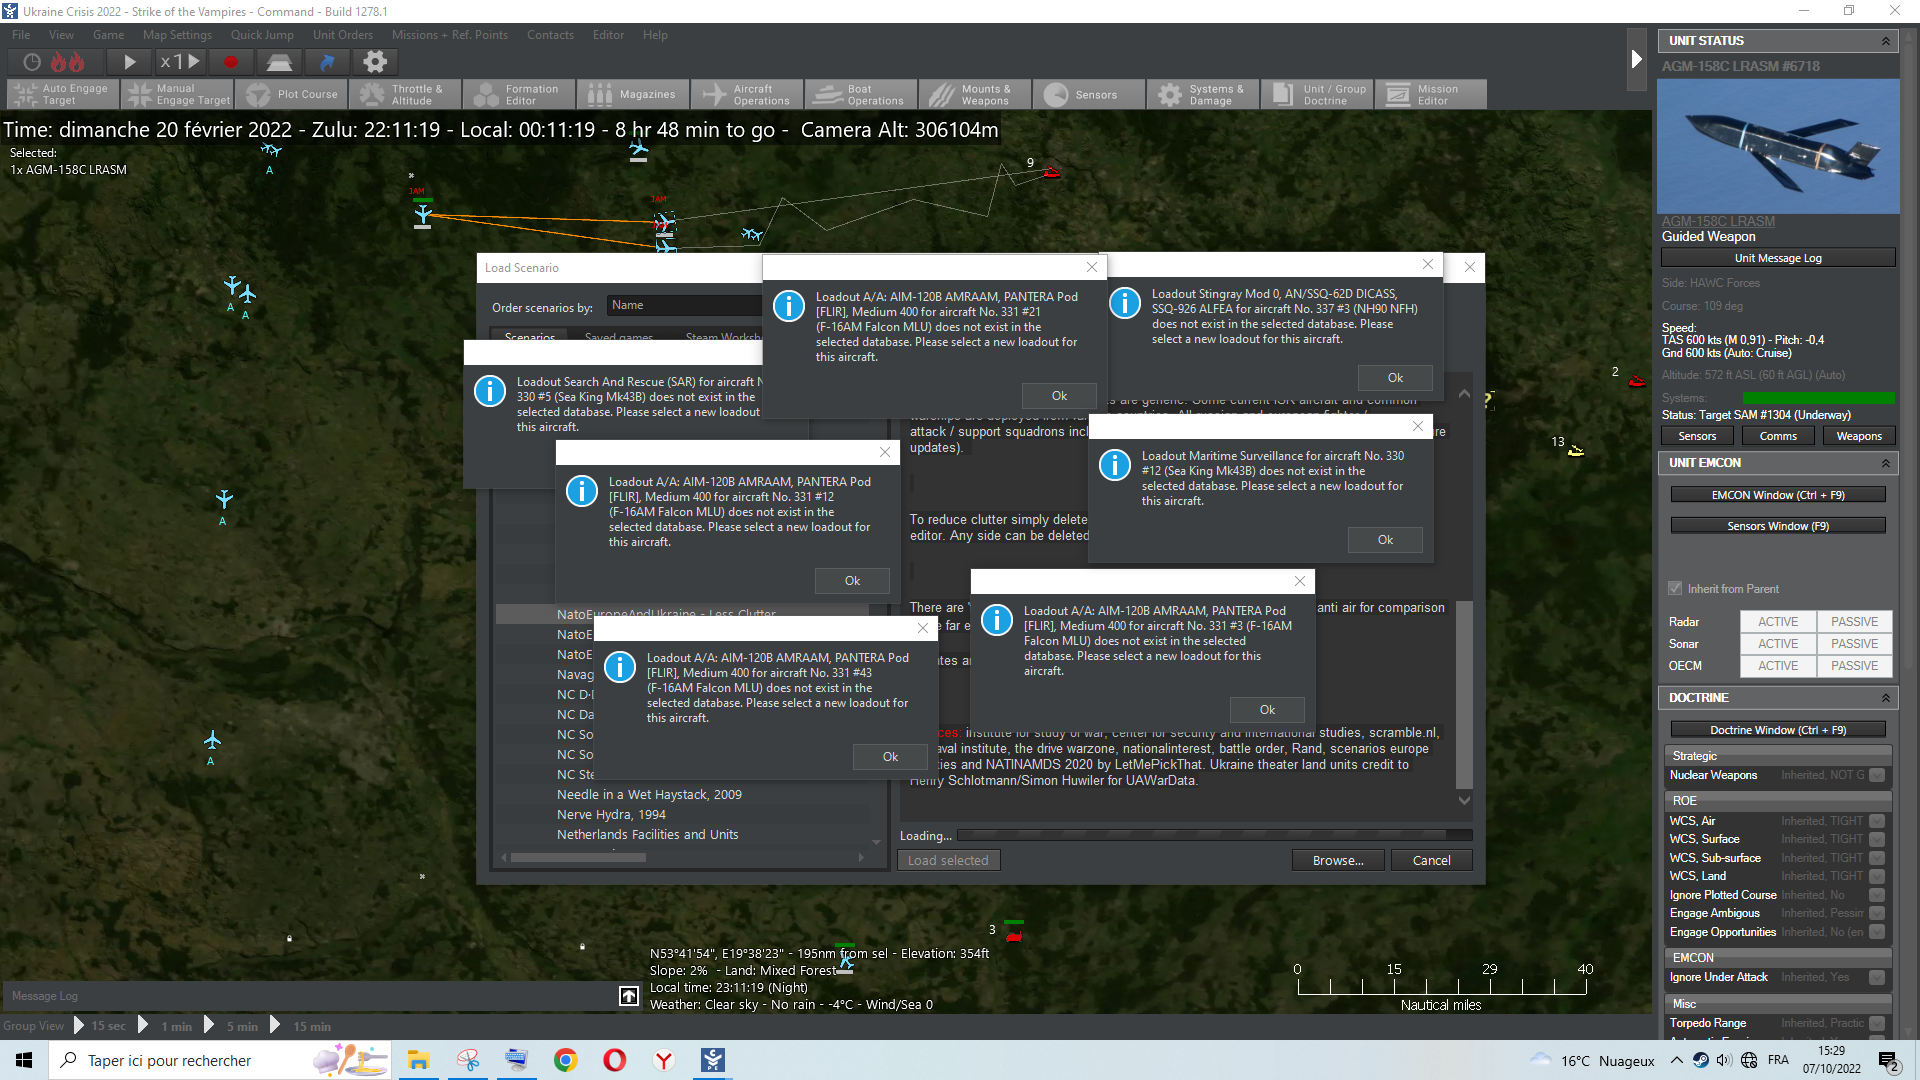Click Ok in Stingray loadout dialog
The height and width of the screenshot is (1080, 1920).
(x=1395, y=378)
